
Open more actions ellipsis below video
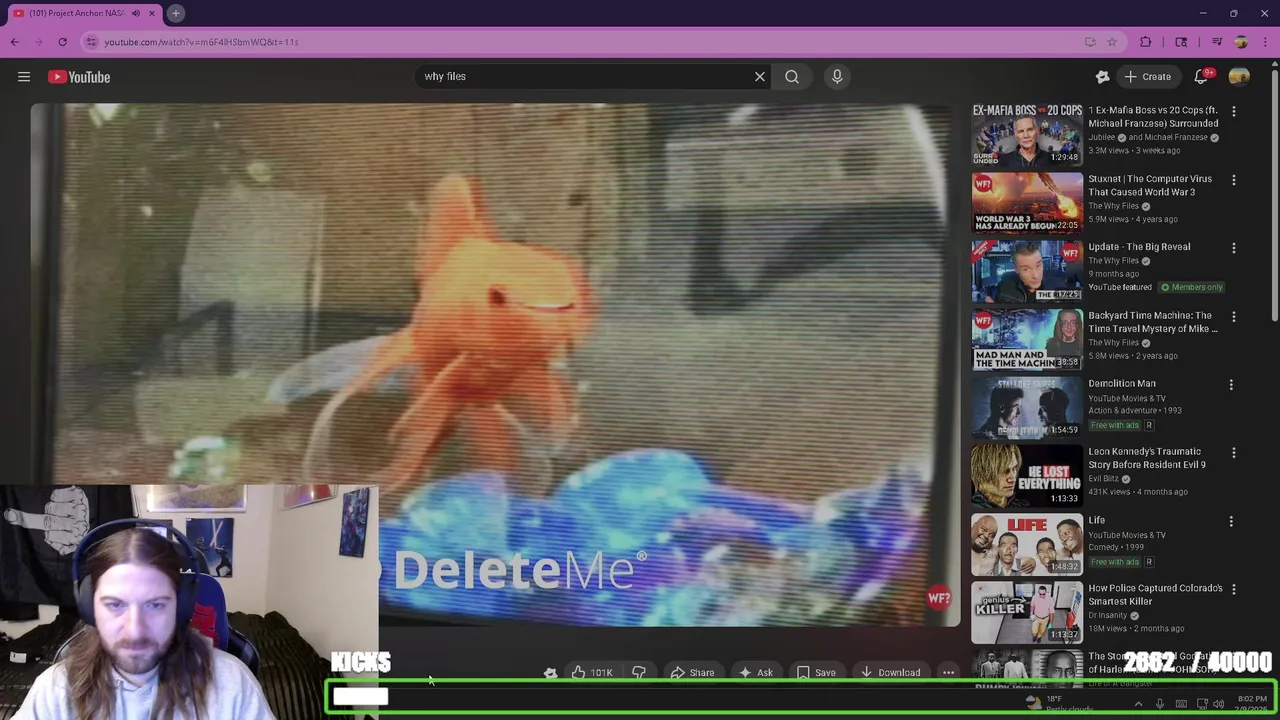coord(948,673)
